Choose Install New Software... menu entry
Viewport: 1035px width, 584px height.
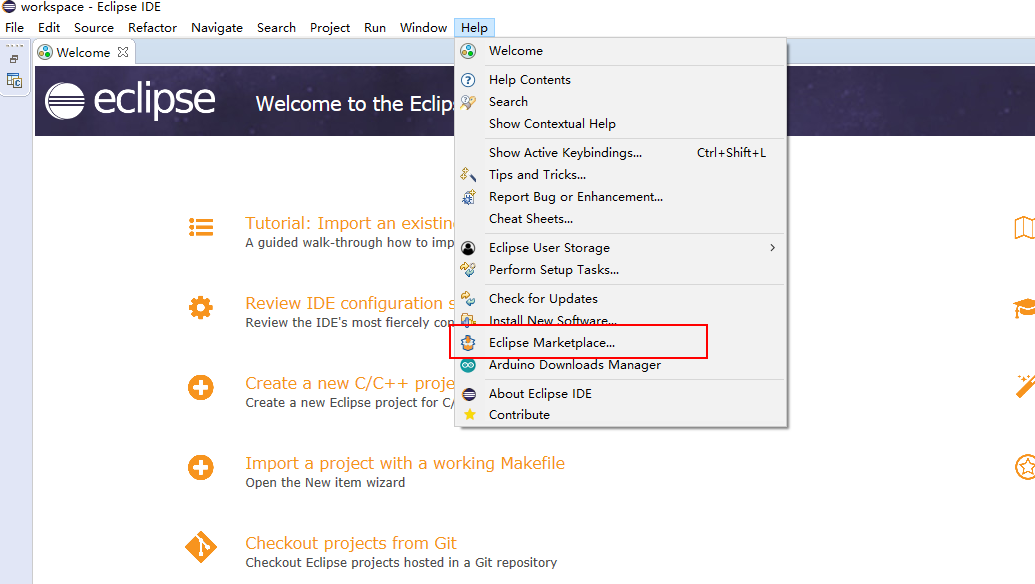(x=552, y=321)
